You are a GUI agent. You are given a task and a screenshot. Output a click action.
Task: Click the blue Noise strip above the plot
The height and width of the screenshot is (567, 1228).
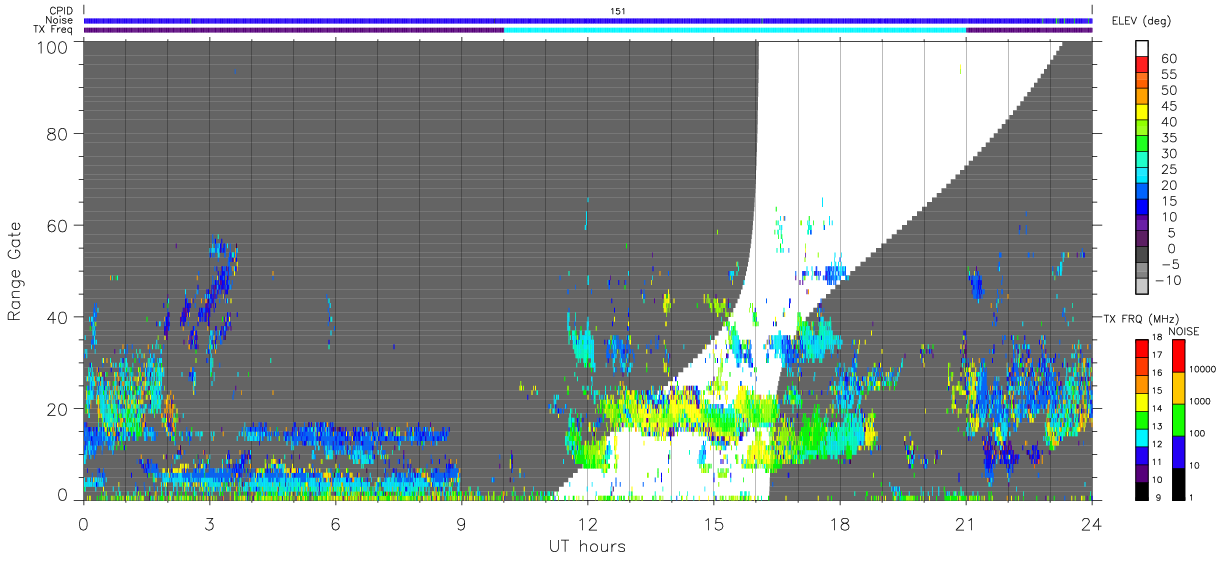tap(588, 20)
